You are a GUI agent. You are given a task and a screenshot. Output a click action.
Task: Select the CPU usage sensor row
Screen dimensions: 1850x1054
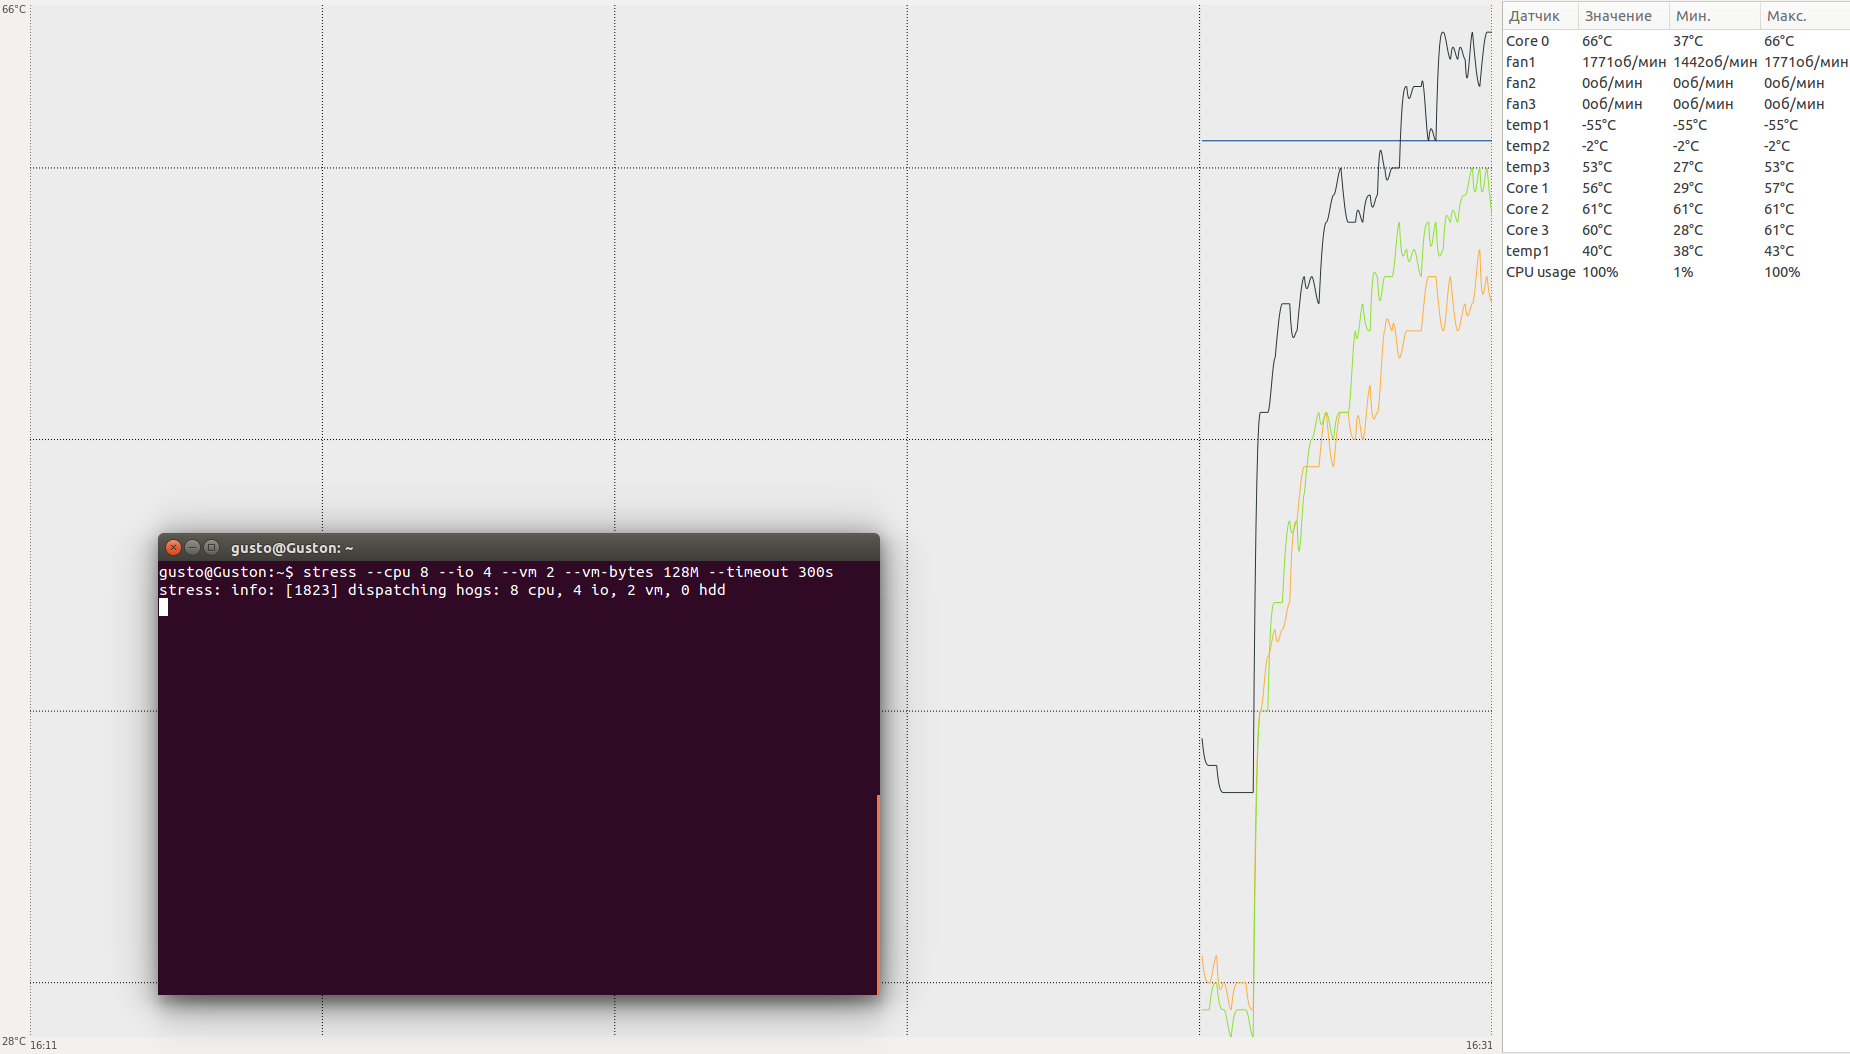[1676, 272]
